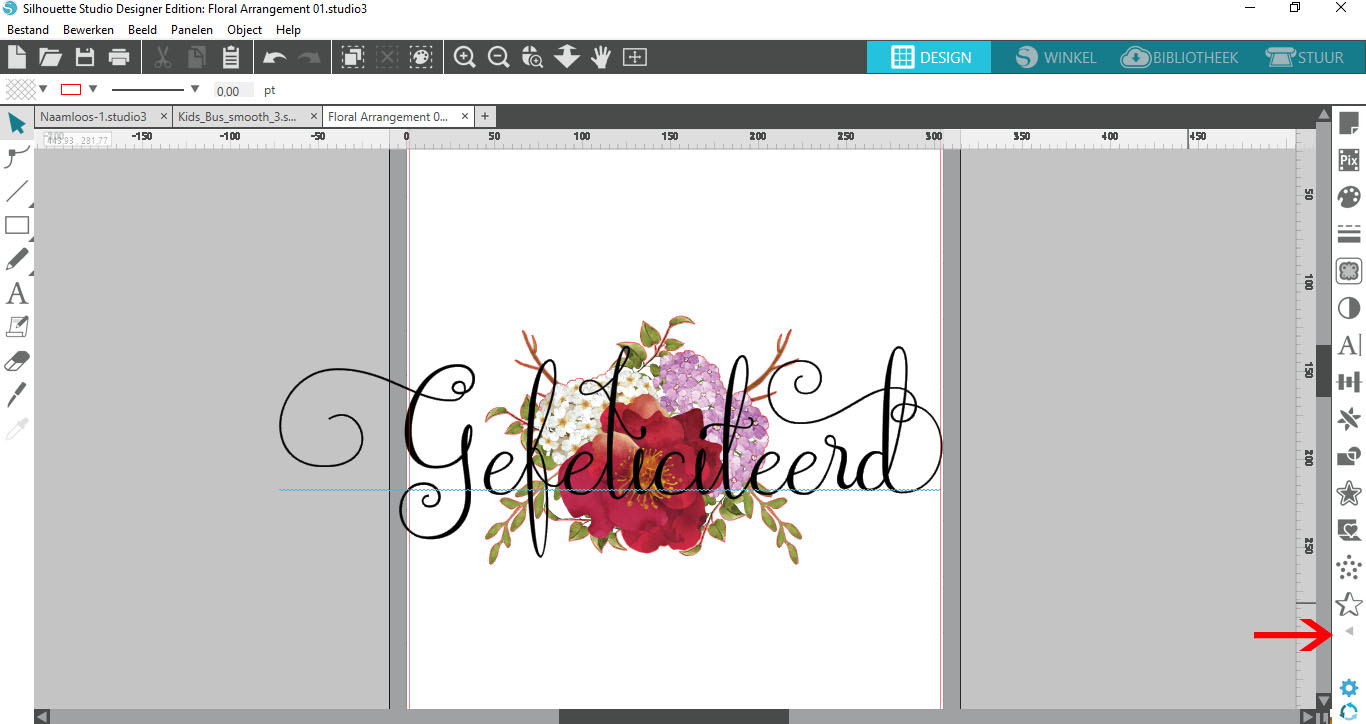This screenshot has height=724, width=1366.
Task: Click the Deselect All icon
Action: 387,57
